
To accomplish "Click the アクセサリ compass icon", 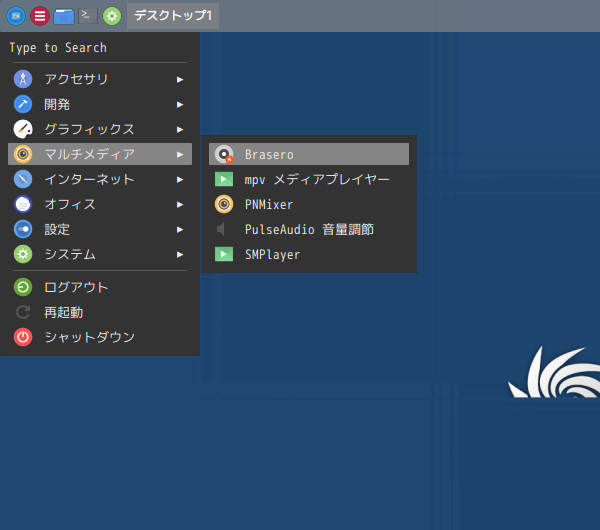I will [x=23, y=79].
